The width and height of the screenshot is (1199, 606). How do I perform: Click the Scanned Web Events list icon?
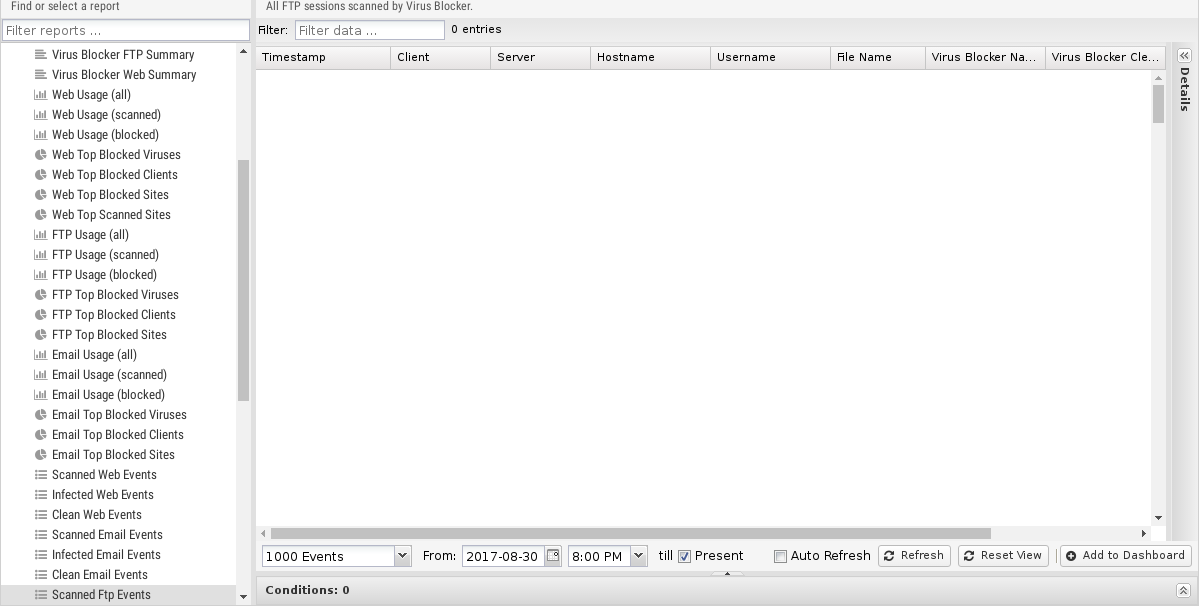point(41,475)
